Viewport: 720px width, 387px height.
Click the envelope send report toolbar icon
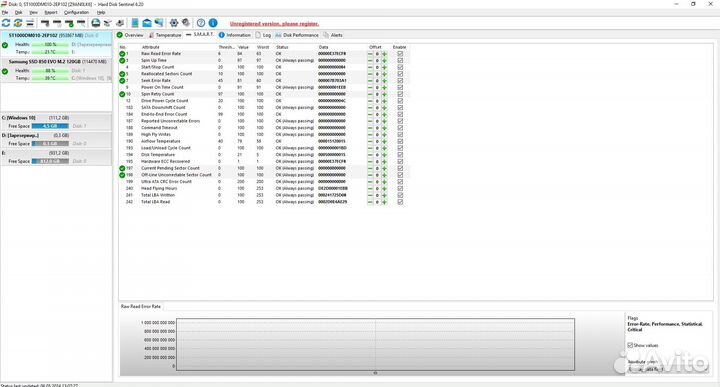(147, 22)
